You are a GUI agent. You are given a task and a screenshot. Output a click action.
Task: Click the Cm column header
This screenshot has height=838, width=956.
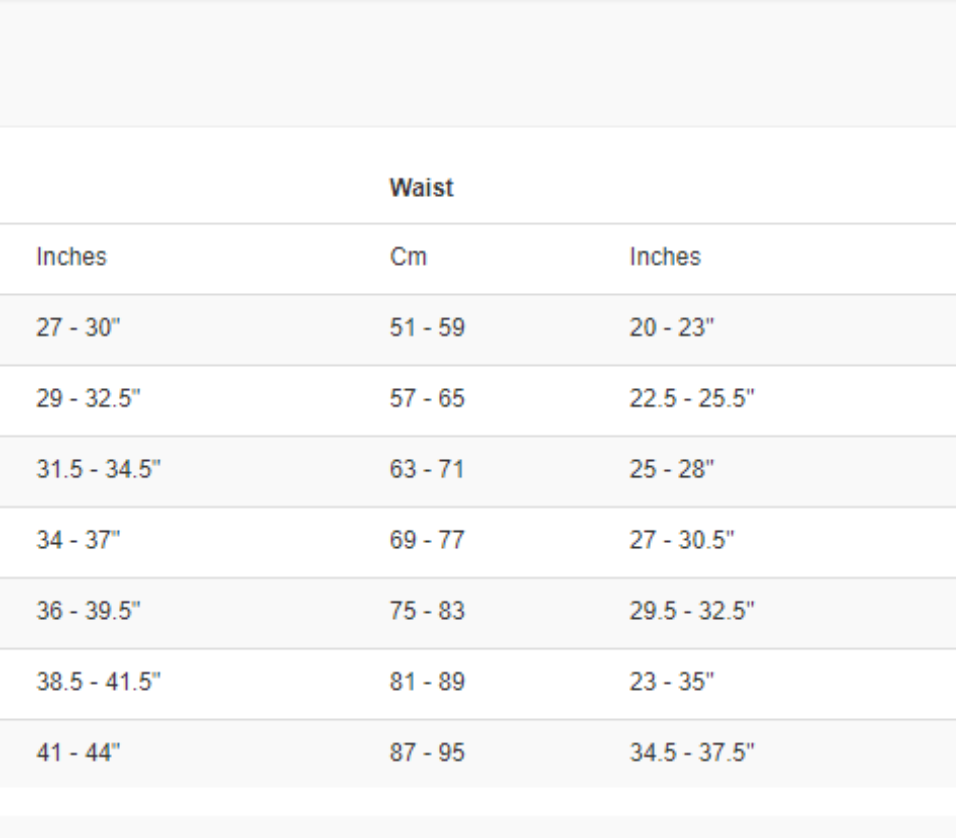click(x=408, y=257)
